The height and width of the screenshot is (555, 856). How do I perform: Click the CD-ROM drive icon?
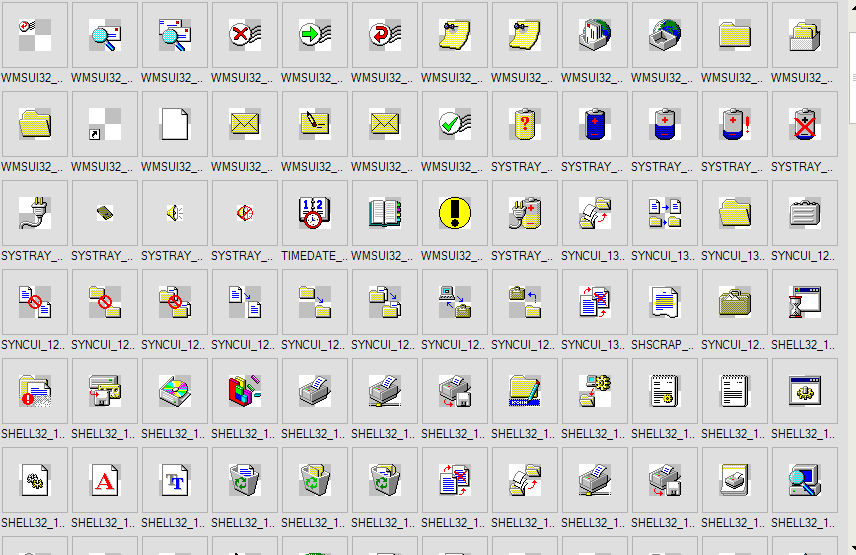(x=175, y=391)
